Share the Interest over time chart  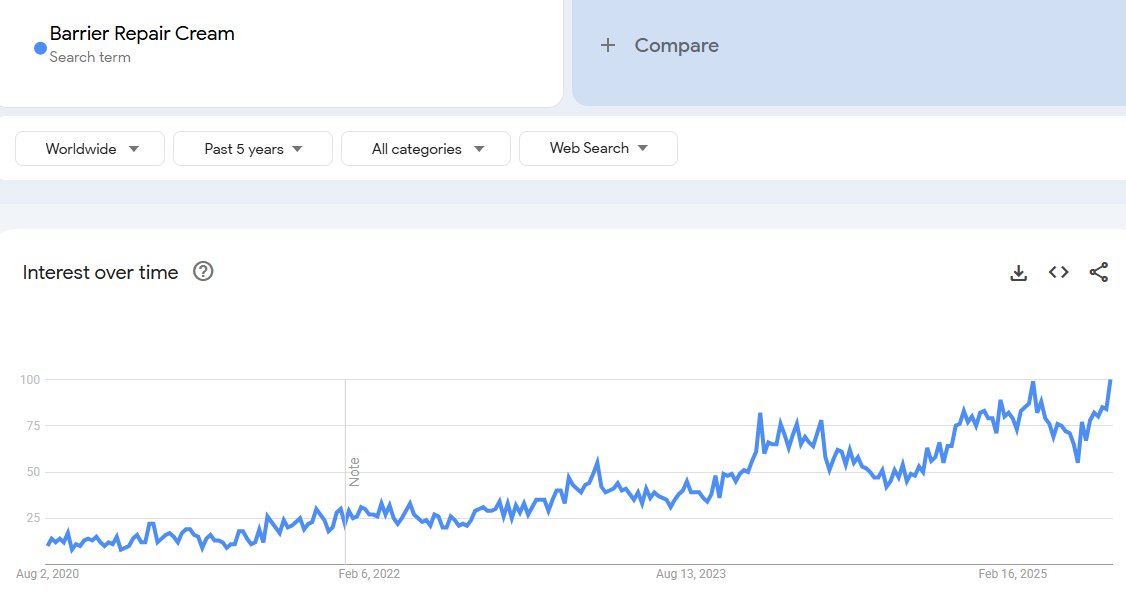[x=1098, y=272]
